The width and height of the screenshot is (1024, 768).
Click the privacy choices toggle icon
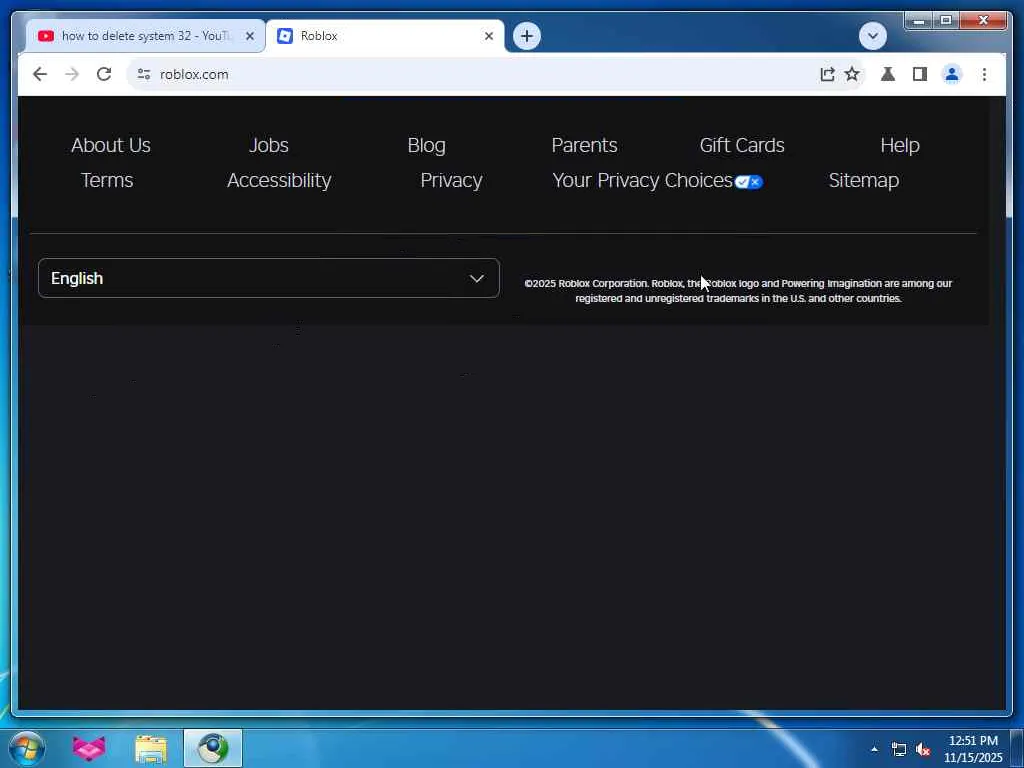click(x=748, y=182)
